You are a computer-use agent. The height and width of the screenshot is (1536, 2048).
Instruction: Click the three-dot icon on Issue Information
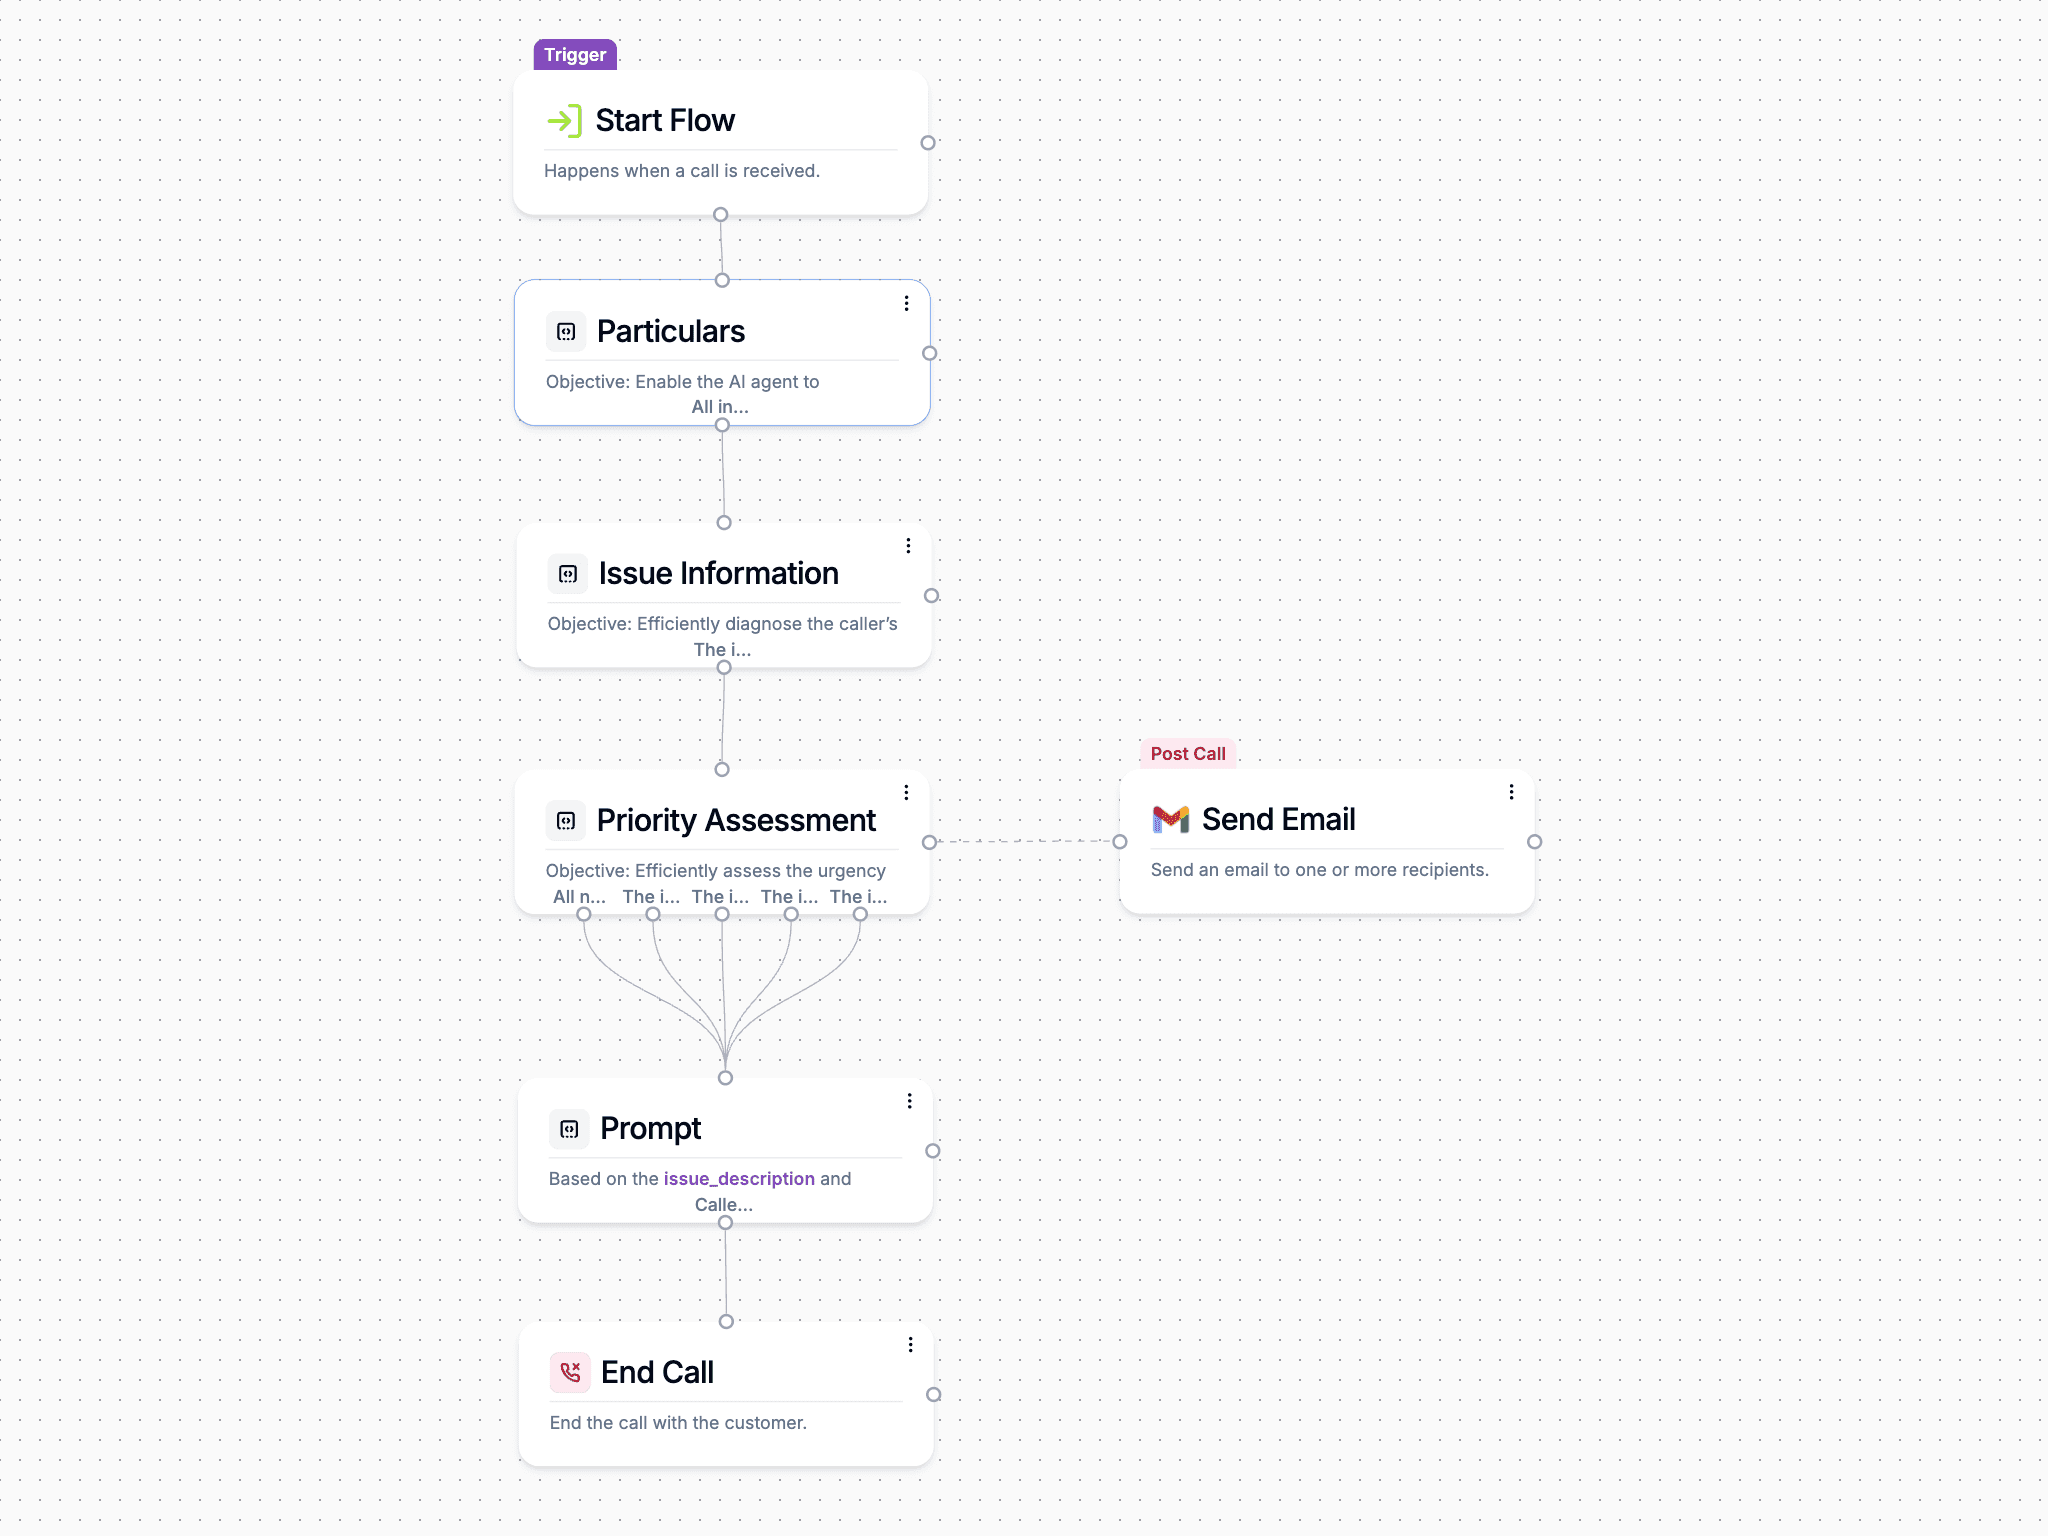(x=909, y=546)
